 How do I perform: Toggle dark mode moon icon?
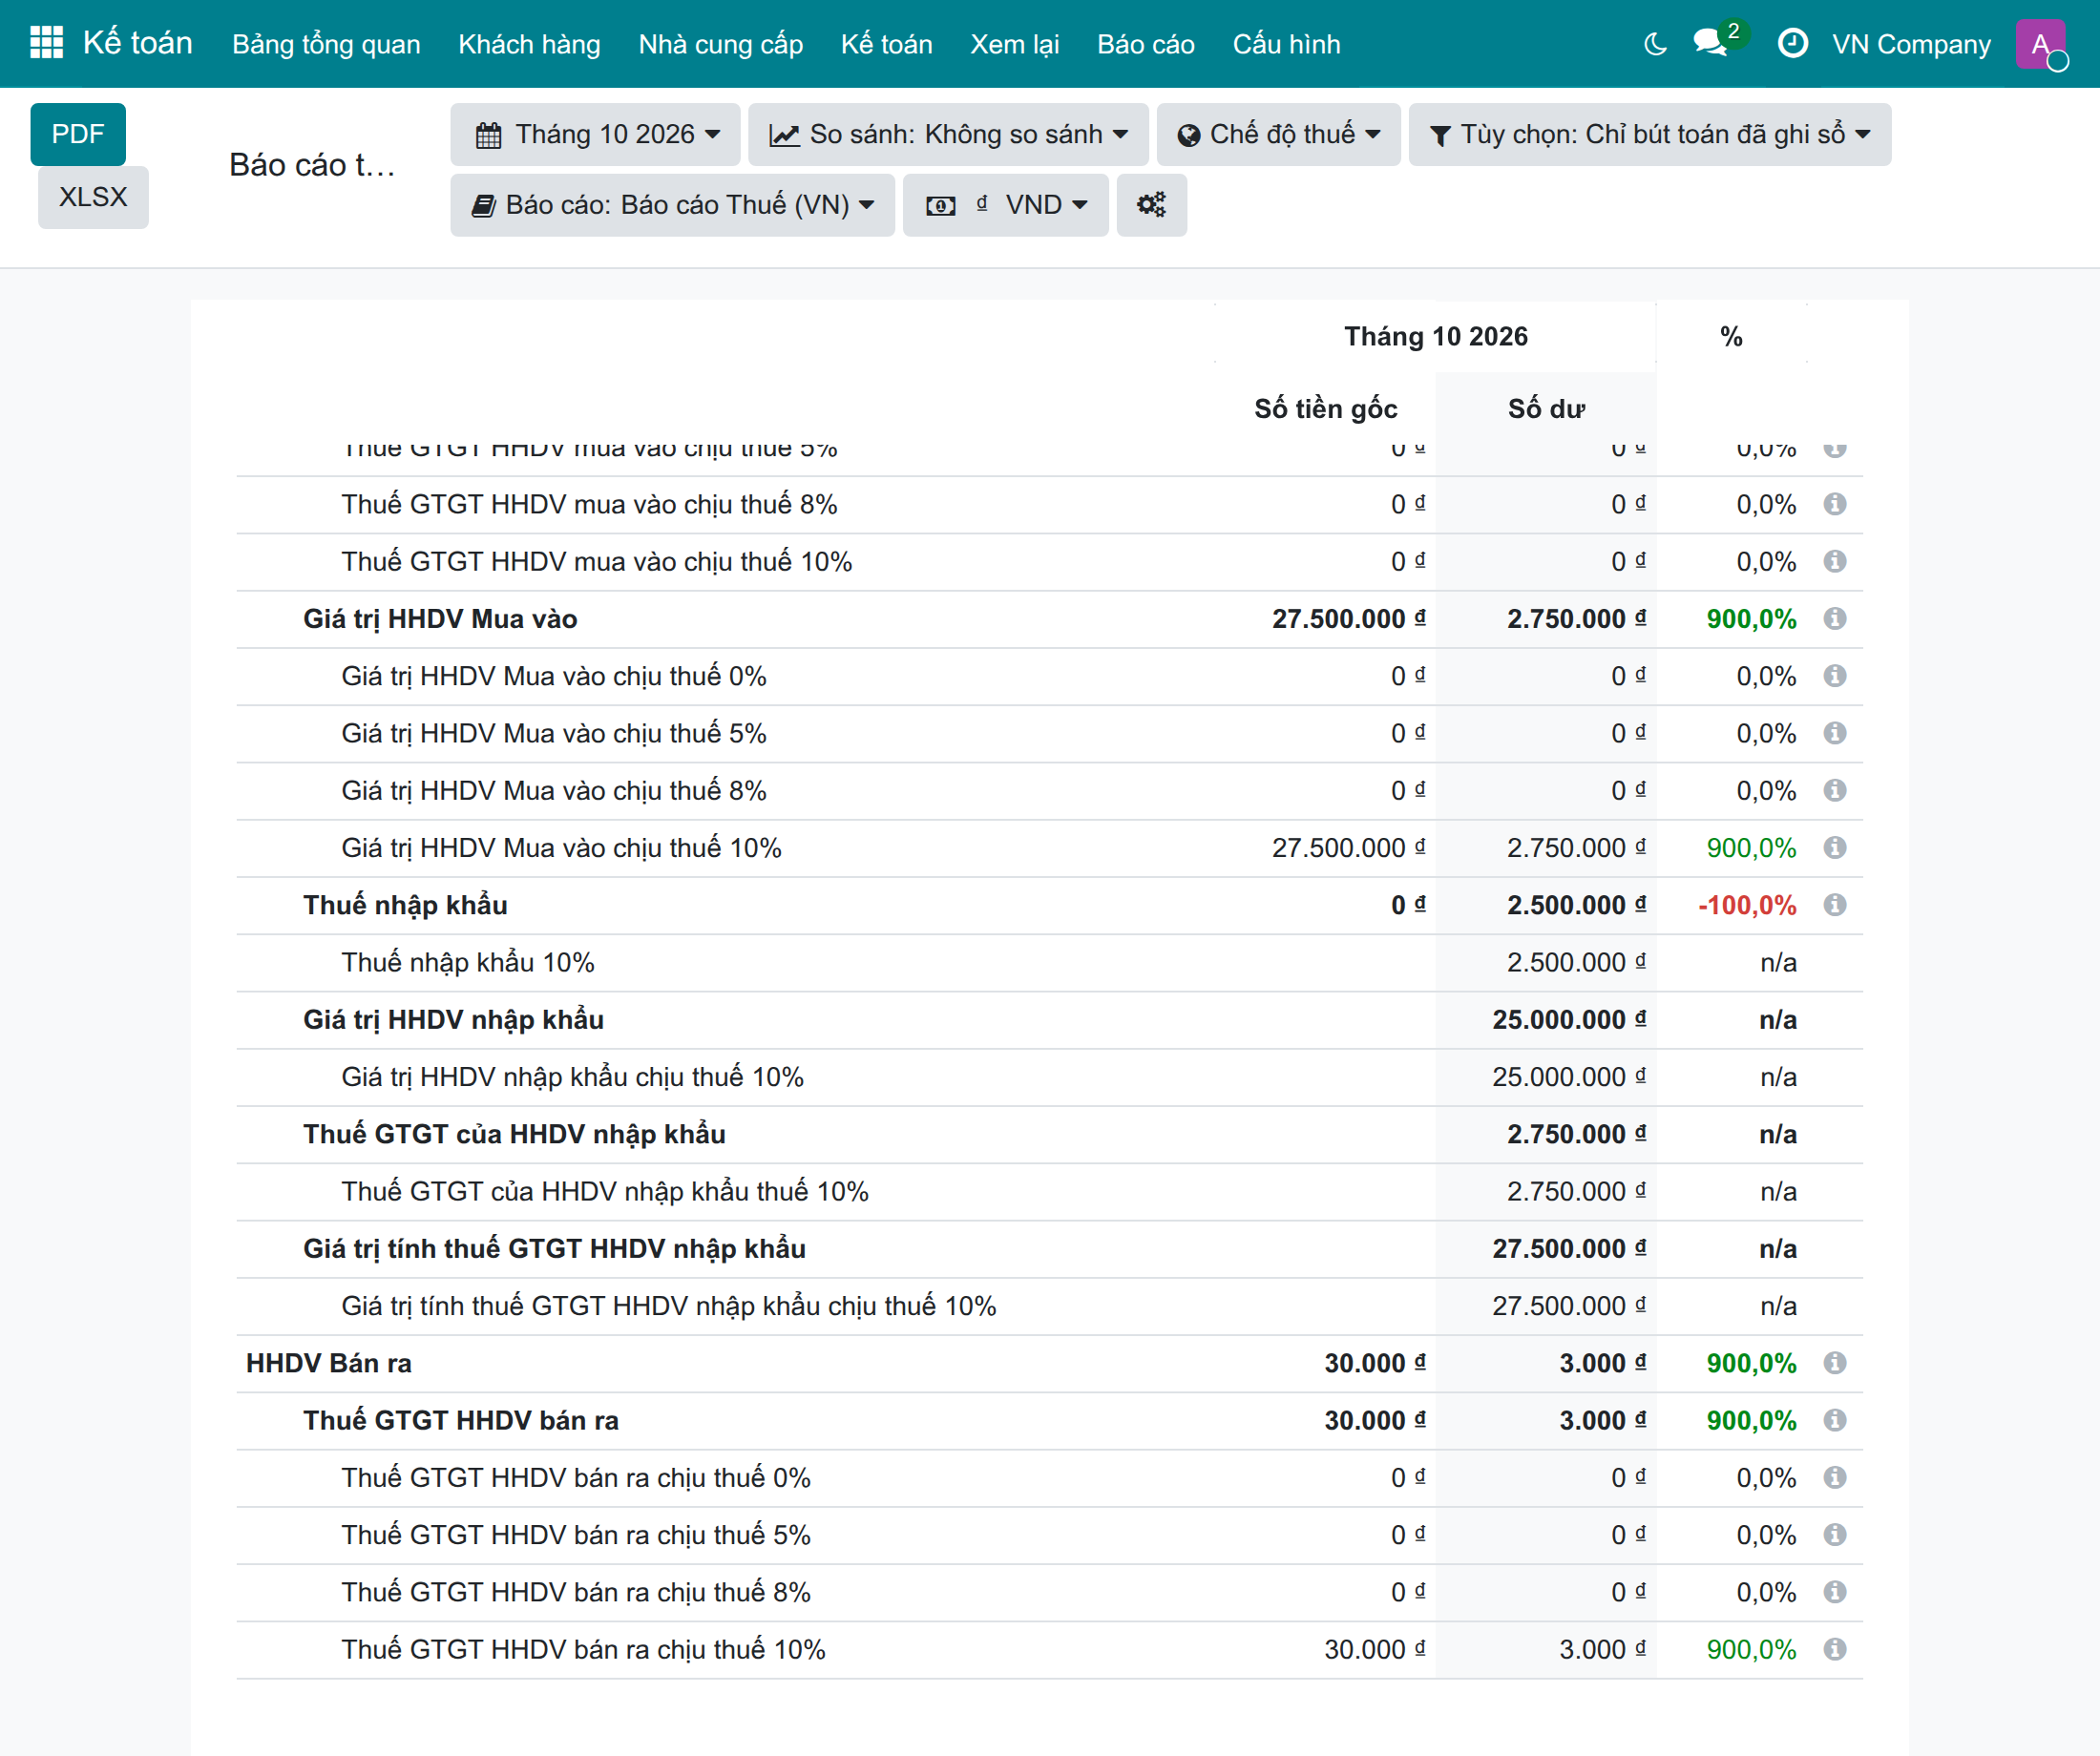coord(1655,44)
